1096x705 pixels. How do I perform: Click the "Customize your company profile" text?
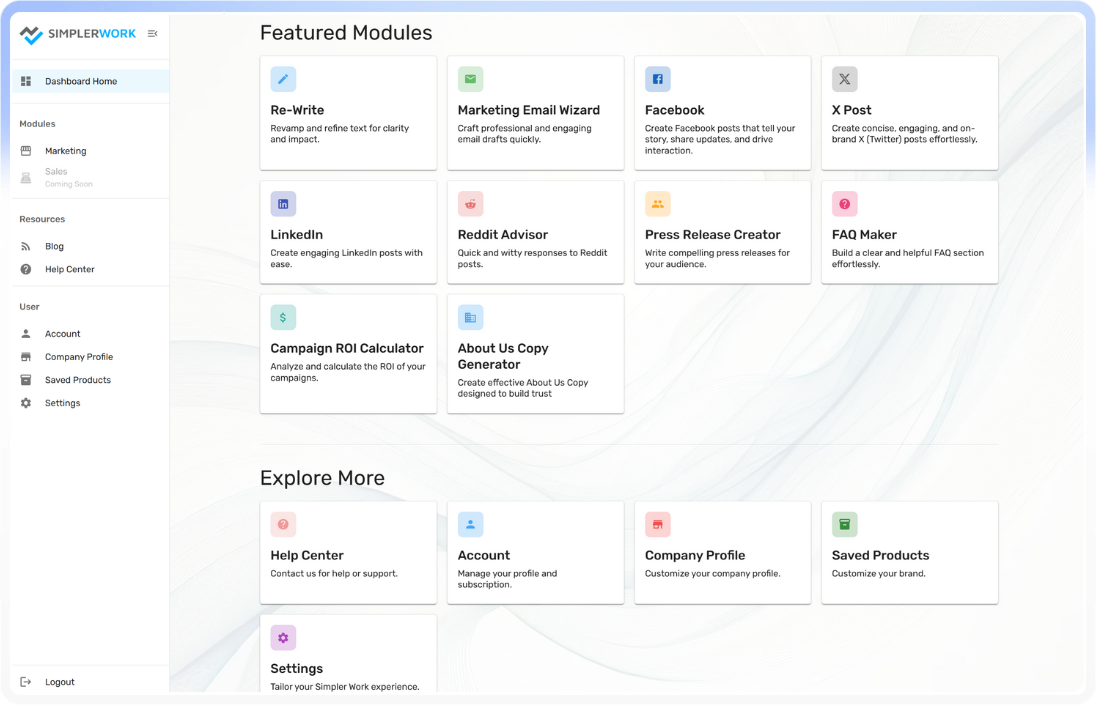pos(712,574)
